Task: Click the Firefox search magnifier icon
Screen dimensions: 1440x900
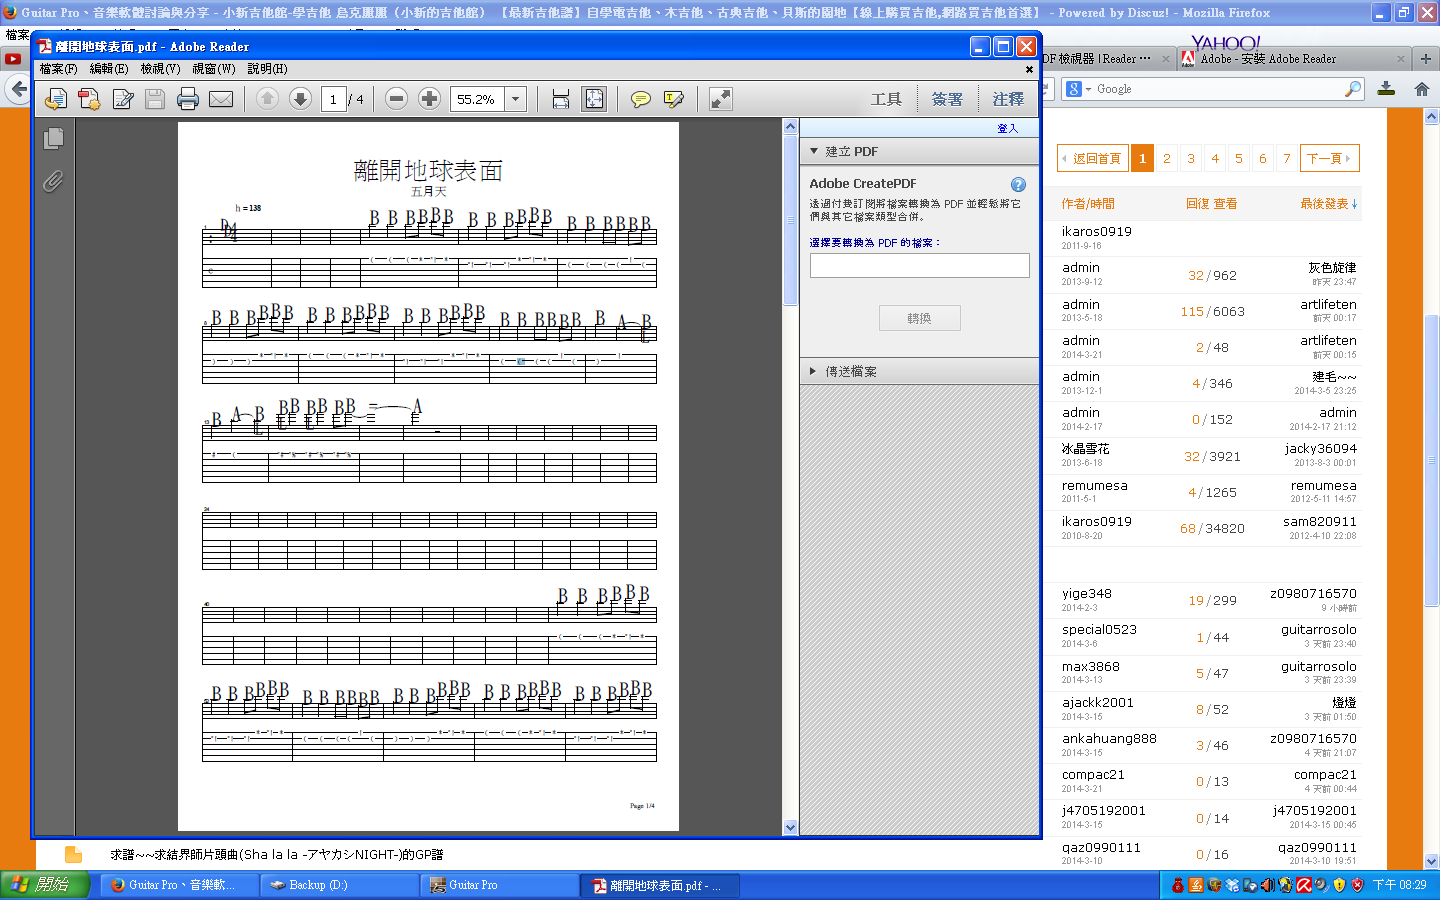Action: tap(1353, 89)
